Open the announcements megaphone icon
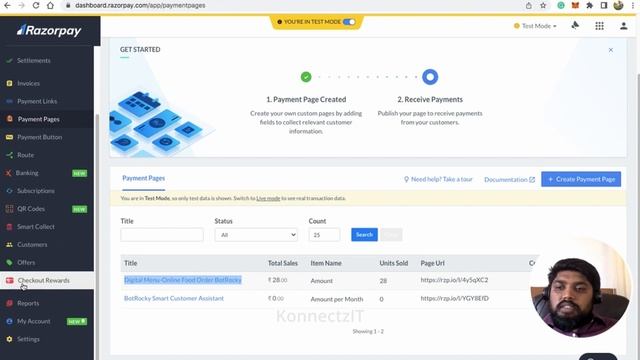This screenshot has width=640, height=360. coord(575,26)
